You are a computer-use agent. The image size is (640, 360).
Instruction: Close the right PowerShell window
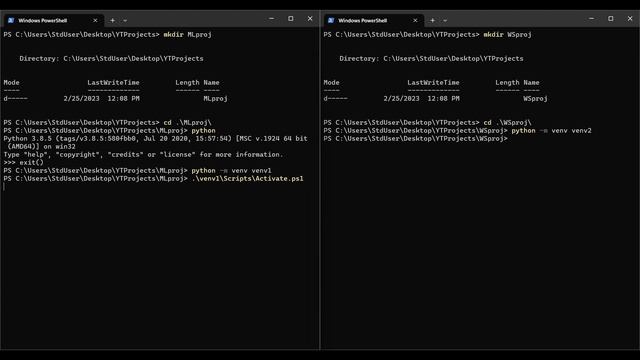pos(630,19)
